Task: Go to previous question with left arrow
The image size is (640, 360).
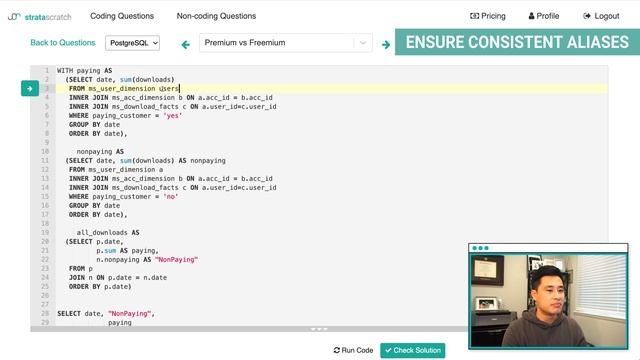Action: click(186, 44)
